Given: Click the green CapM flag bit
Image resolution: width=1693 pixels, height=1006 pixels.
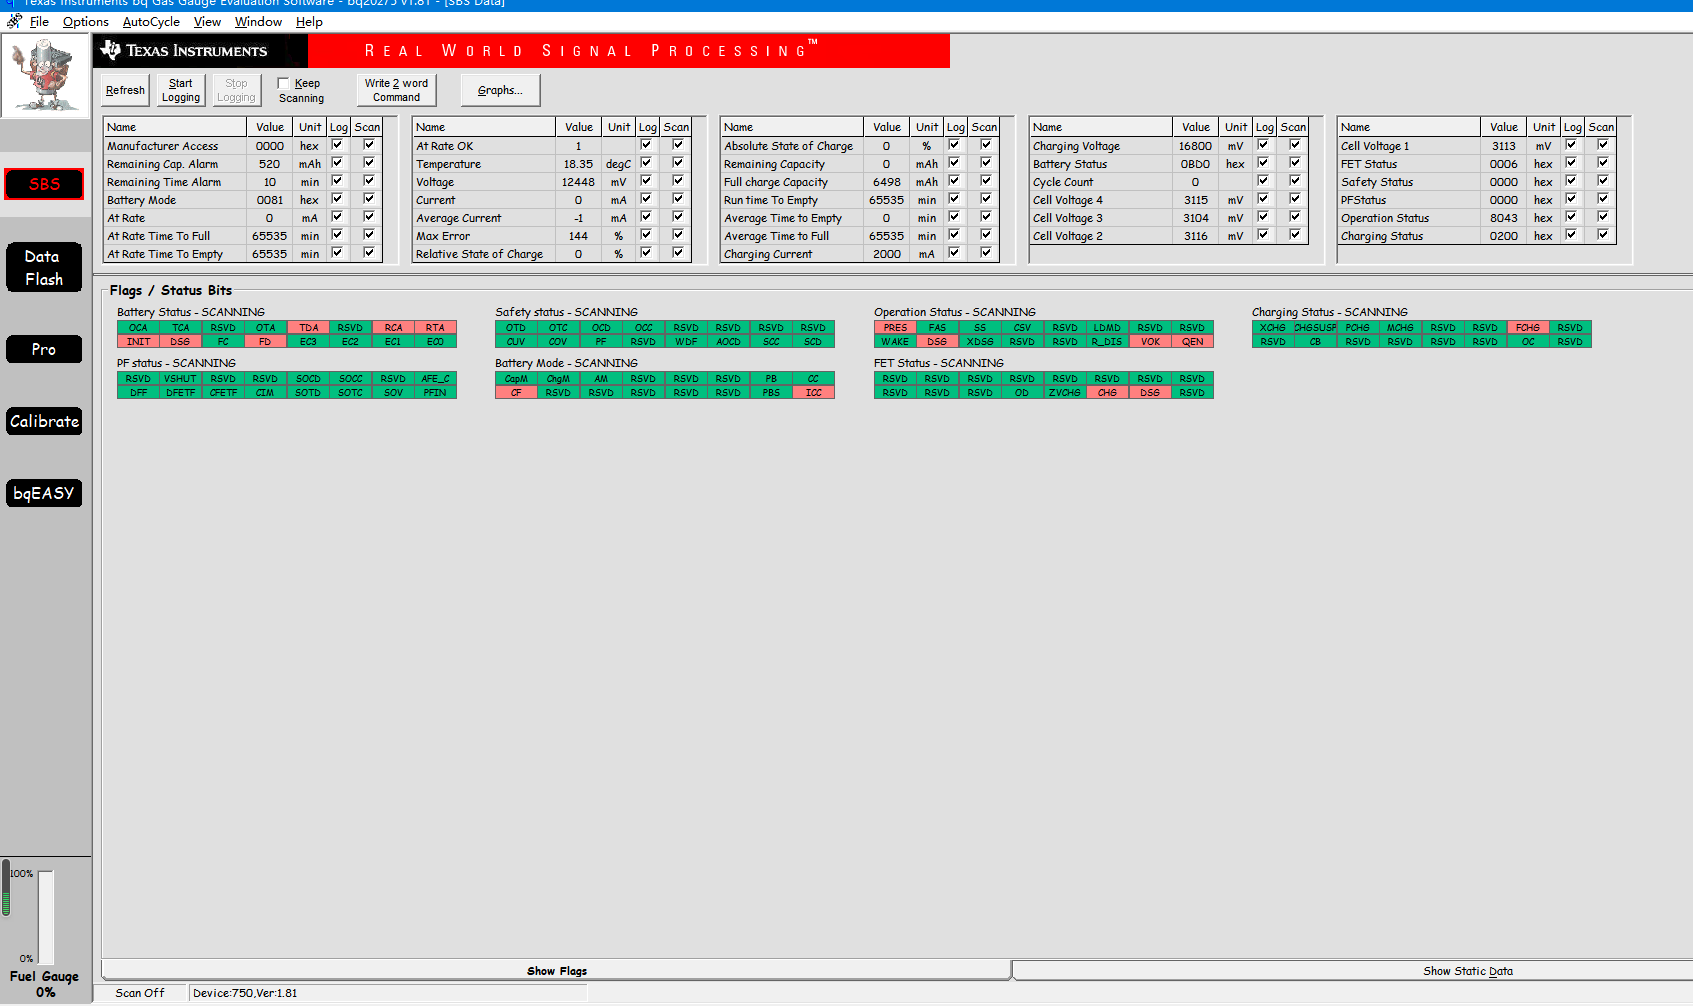Looking at the screenshot, I should click(516, 379).
